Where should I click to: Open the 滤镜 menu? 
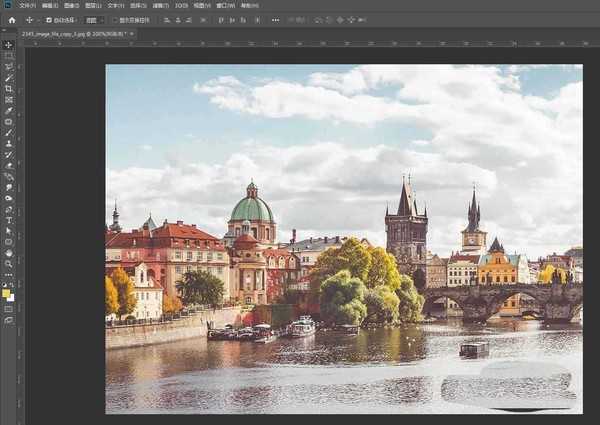point(158,5)
